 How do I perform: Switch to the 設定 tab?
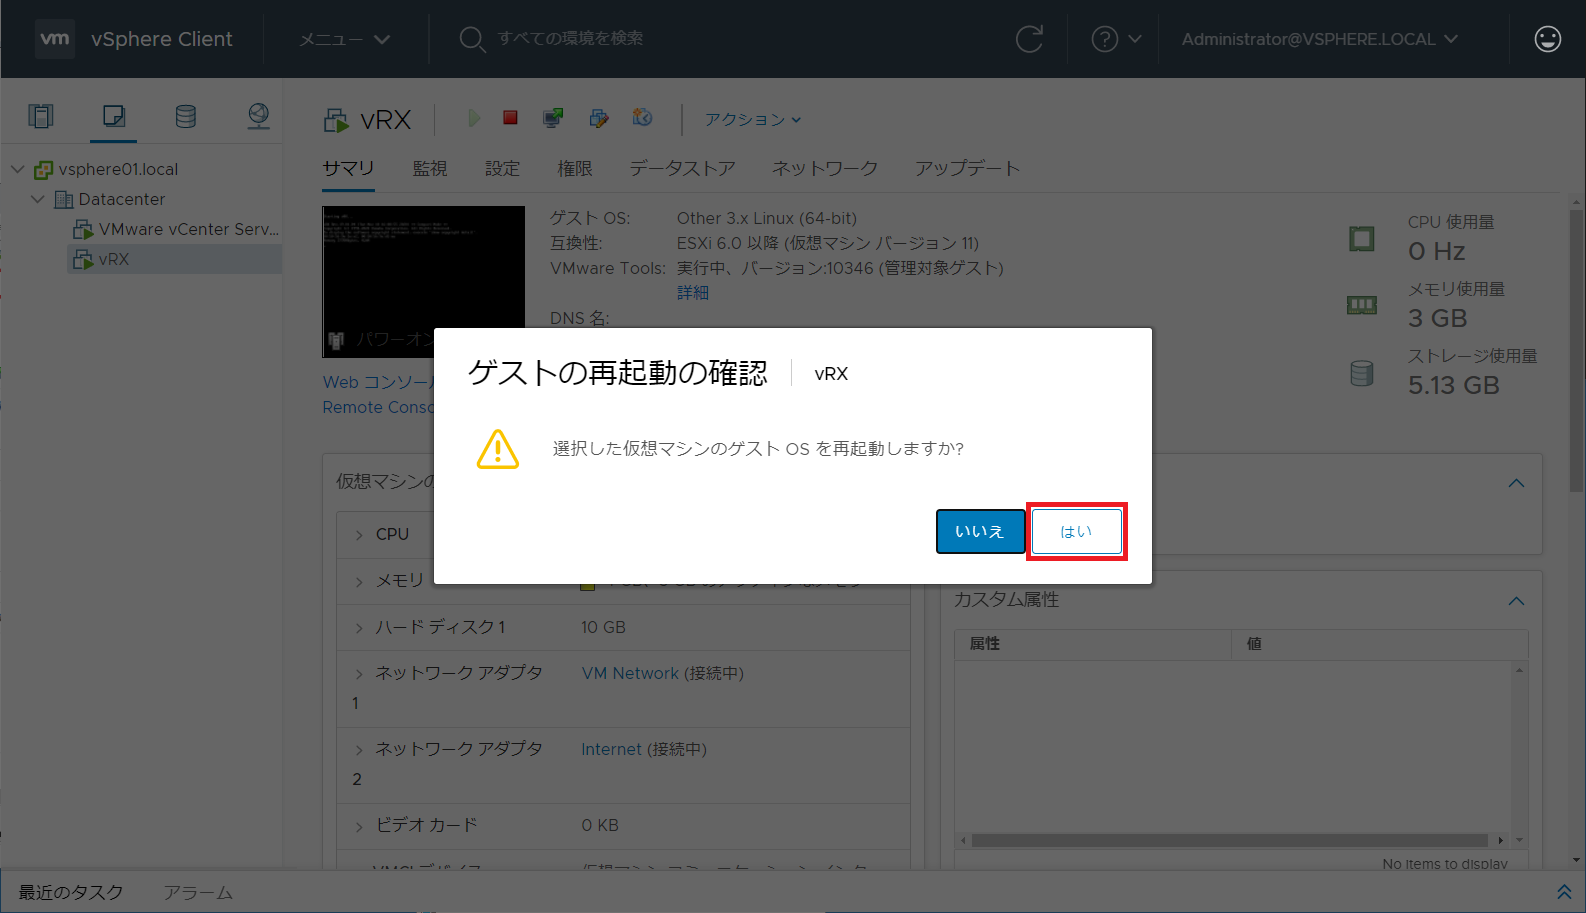503,168
